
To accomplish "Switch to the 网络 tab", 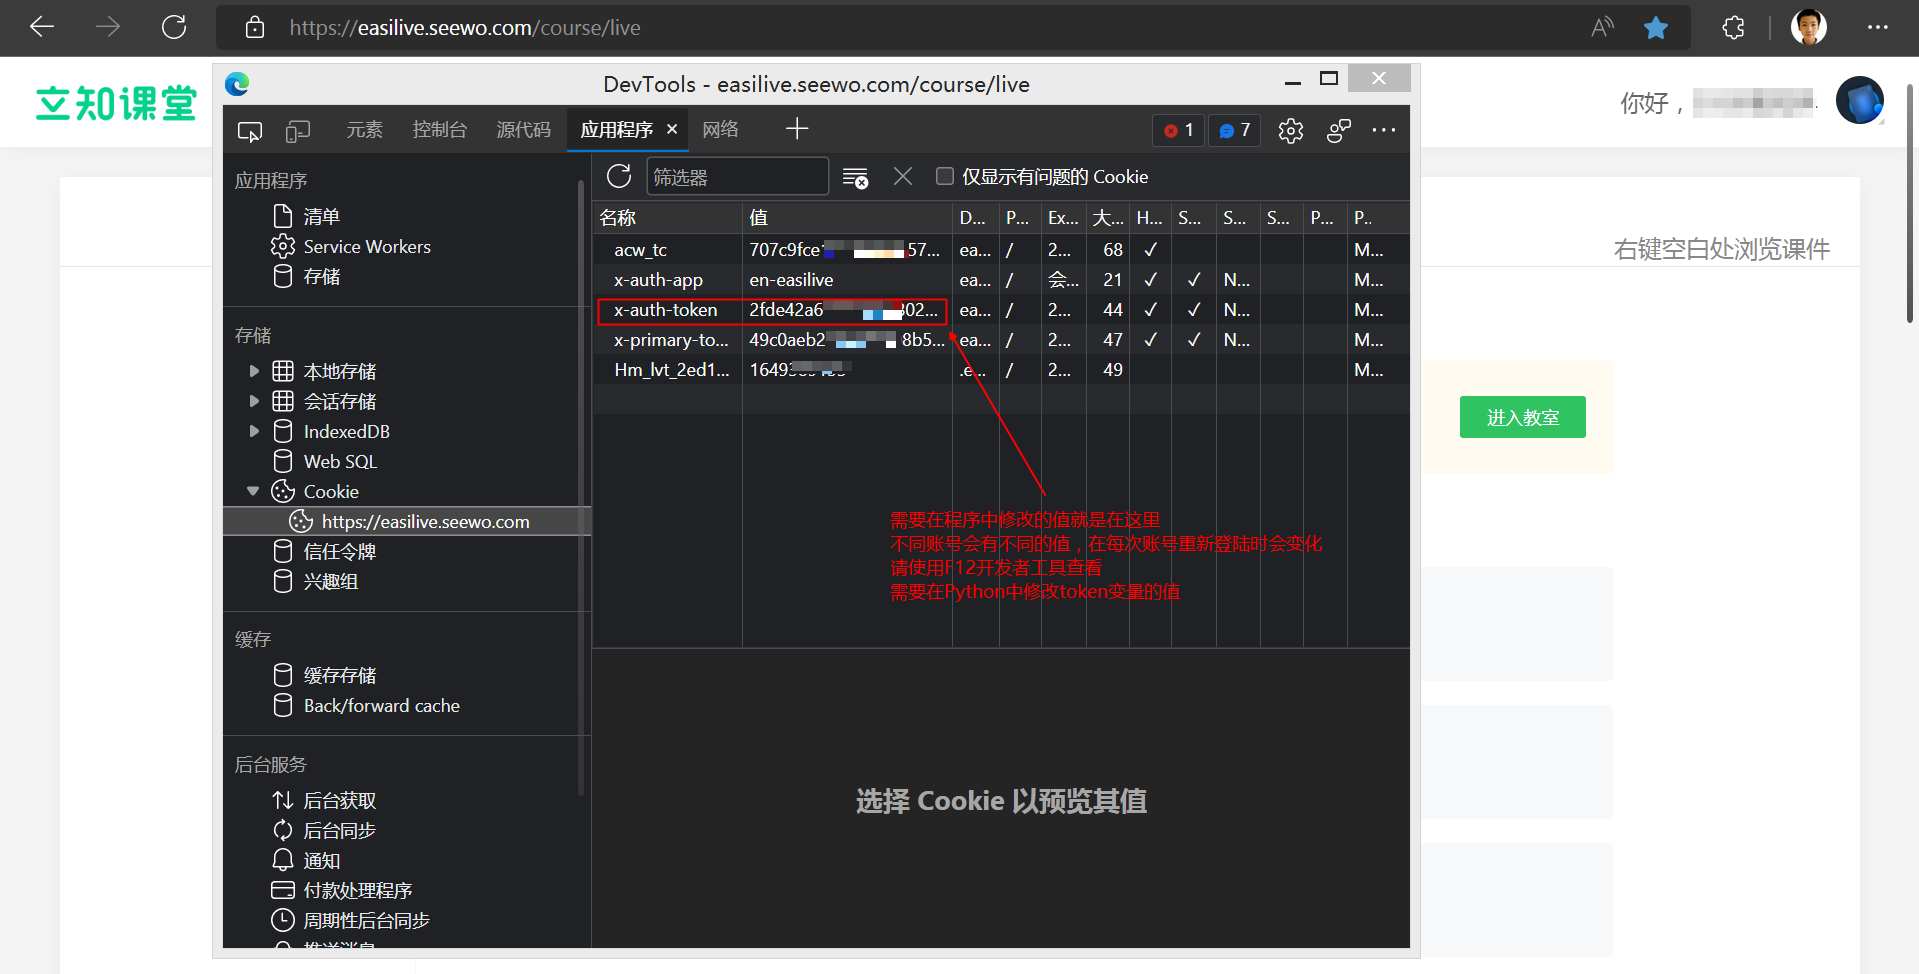I will coord(719,129).
